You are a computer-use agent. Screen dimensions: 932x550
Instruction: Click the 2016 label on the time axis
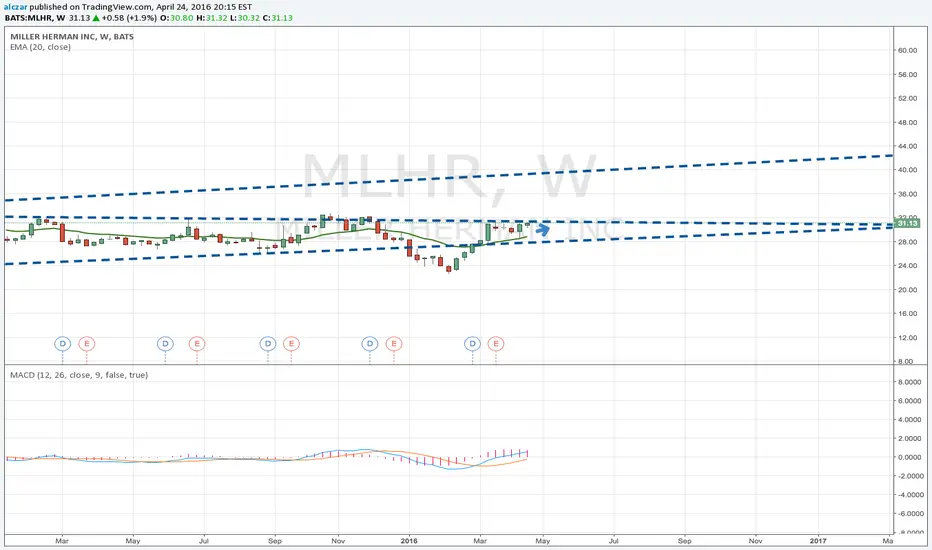pos(409,541)
